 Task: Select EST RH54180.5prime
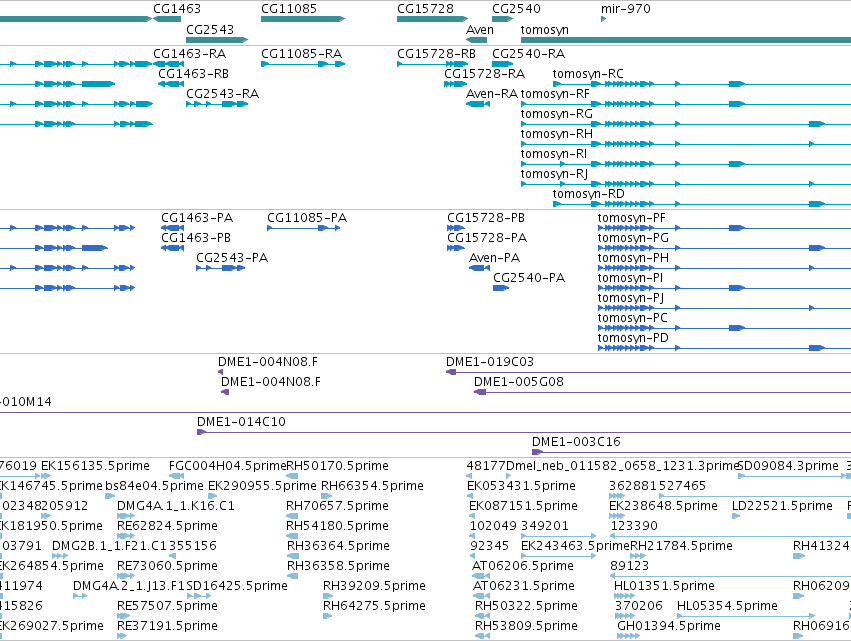coord(338,527)
